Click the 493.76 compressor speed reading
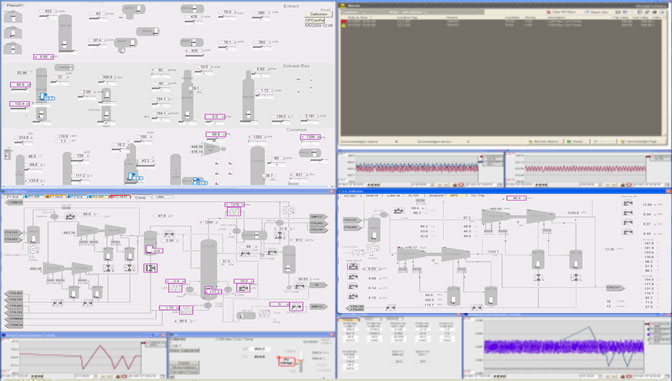 [69, 233]
